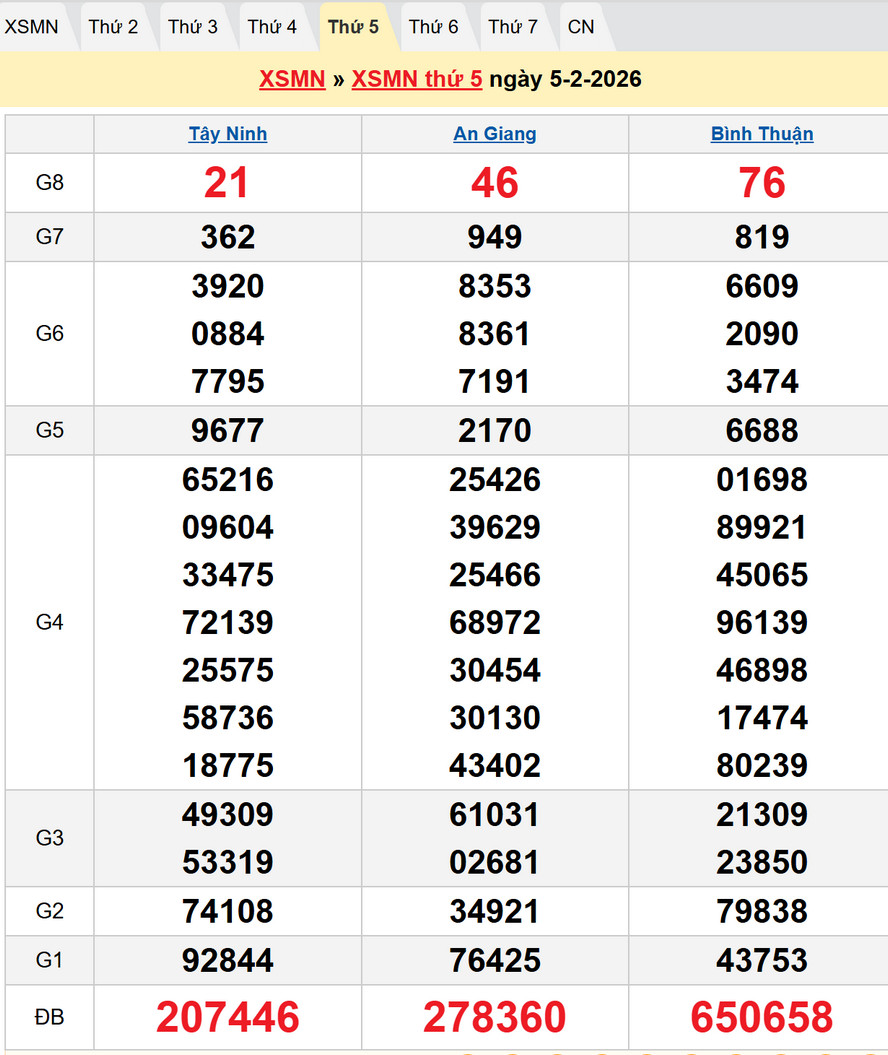This screenshot has width=888, height=1055.
Task: Select the CN (Sunday) tab
Action: 581,27
